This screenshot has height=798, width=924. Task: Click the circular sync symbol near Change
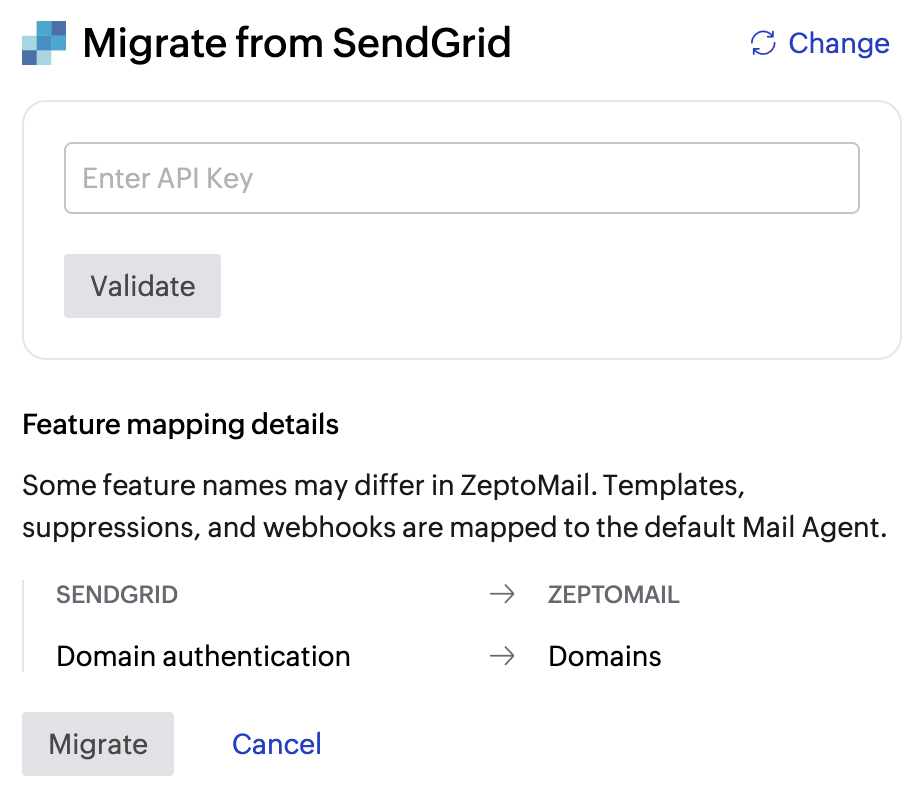tap(762, 43)
